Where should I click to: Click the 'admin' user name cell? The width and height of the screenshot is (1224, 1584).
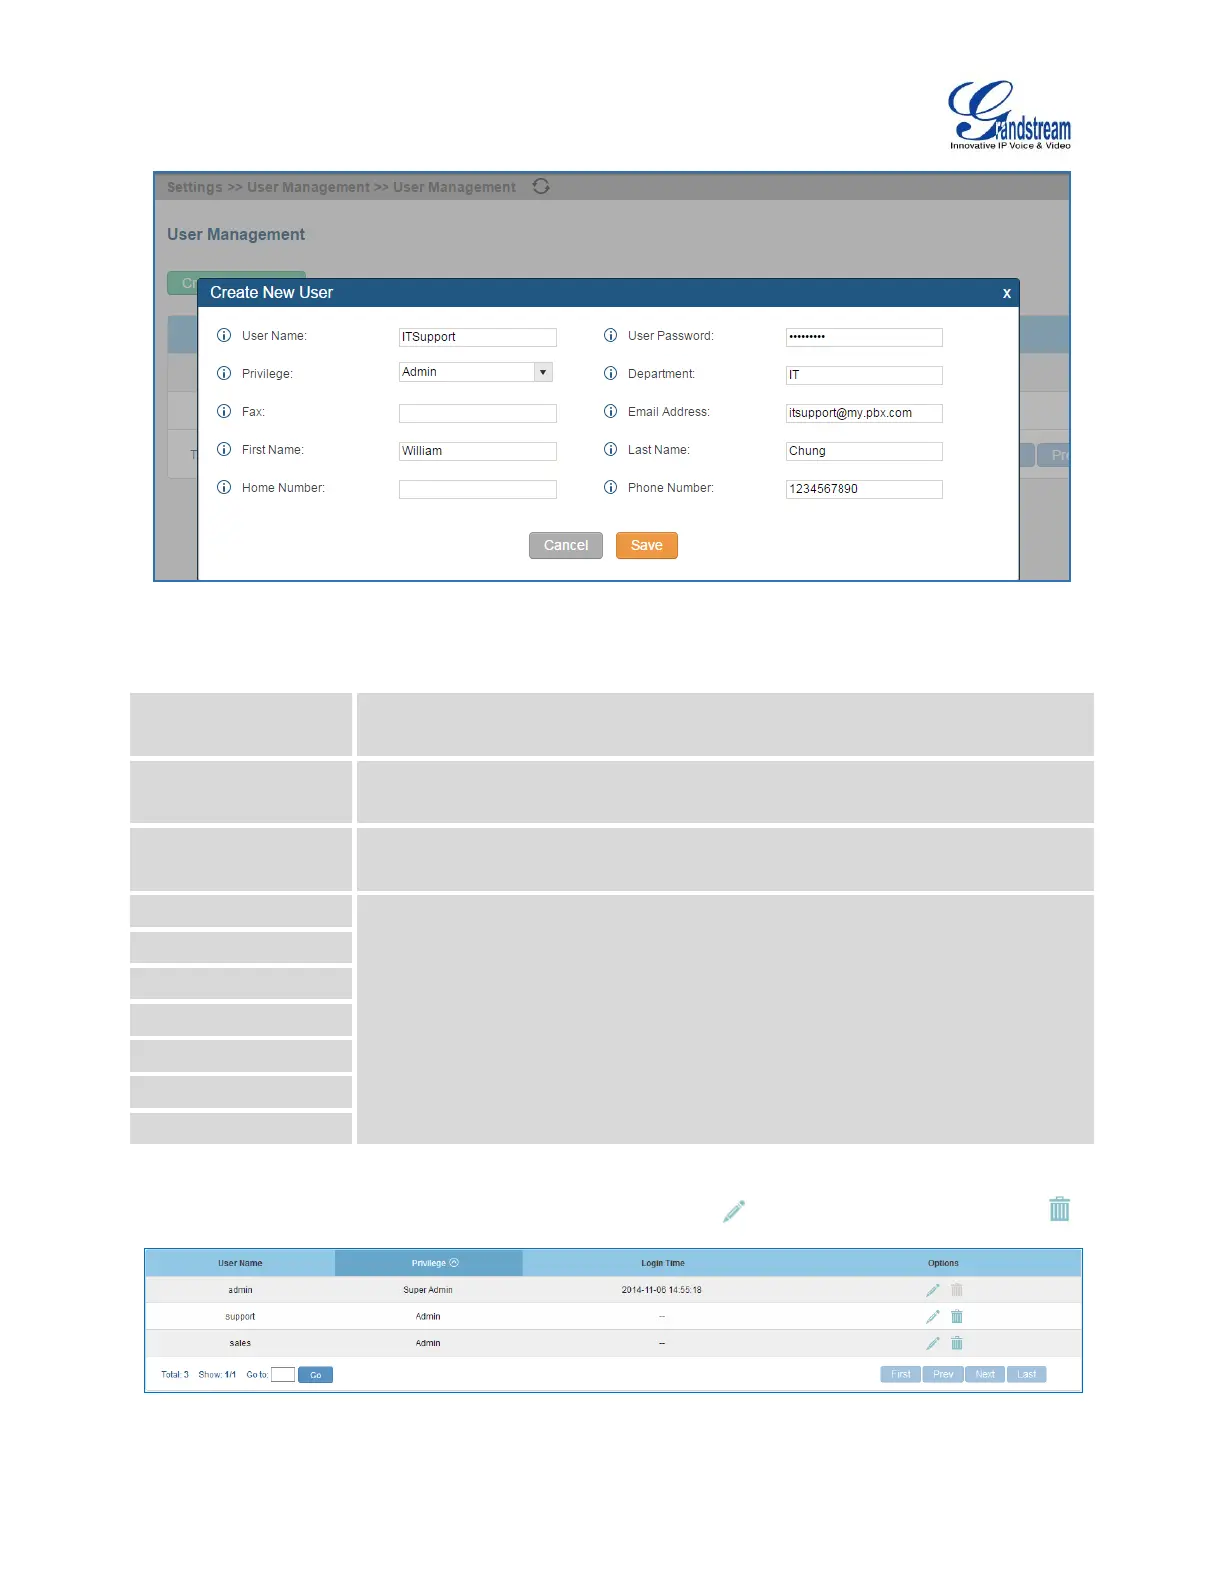click(240, 1290)
